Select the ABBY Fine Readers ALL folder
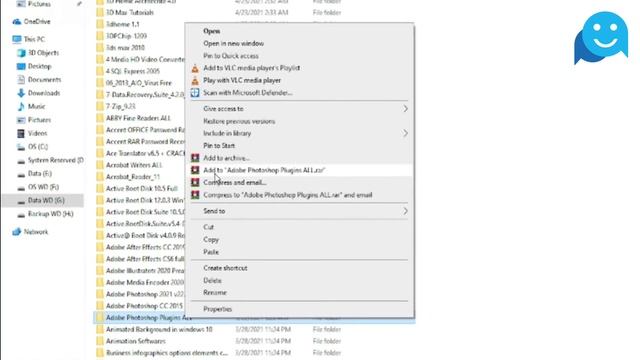Screen dimensions: 640x360 [138, 118]
